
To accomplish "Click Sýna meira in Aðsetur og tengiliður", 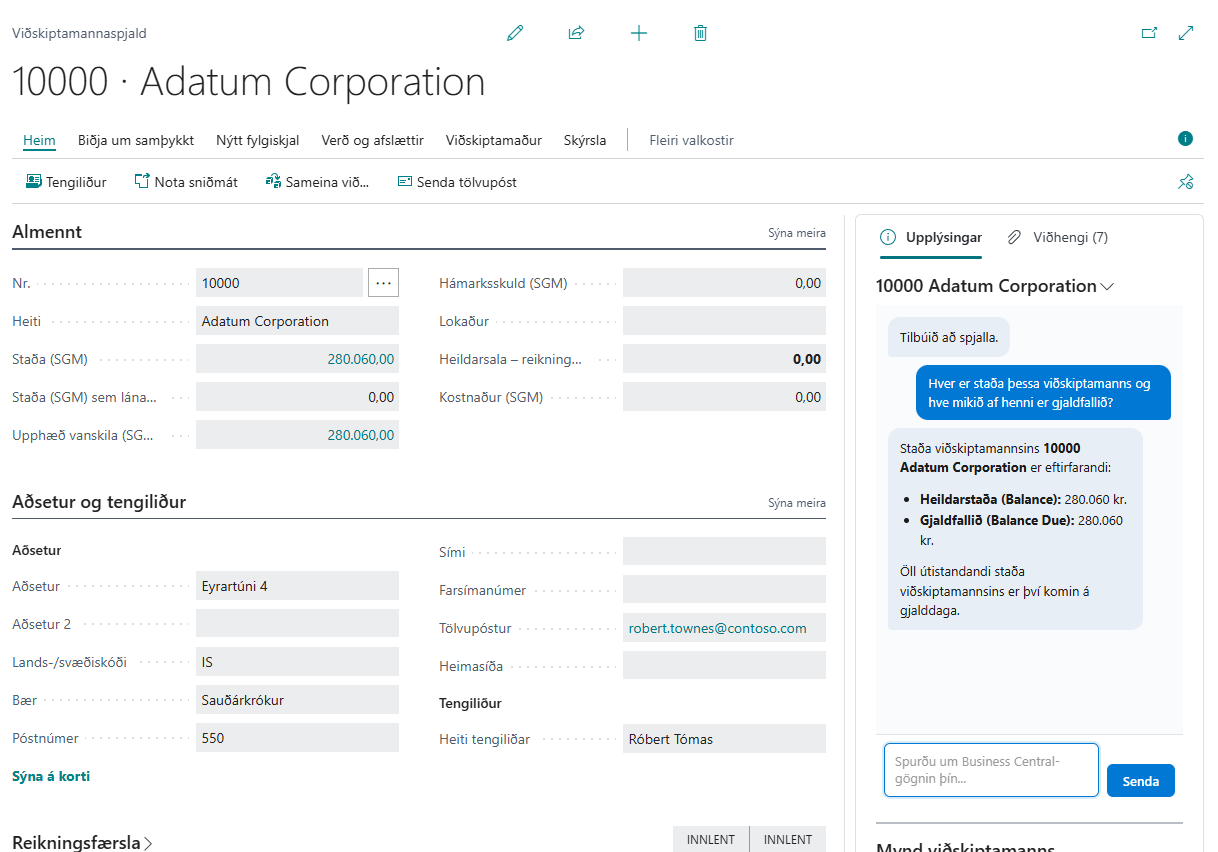I will tap(797, 503).
